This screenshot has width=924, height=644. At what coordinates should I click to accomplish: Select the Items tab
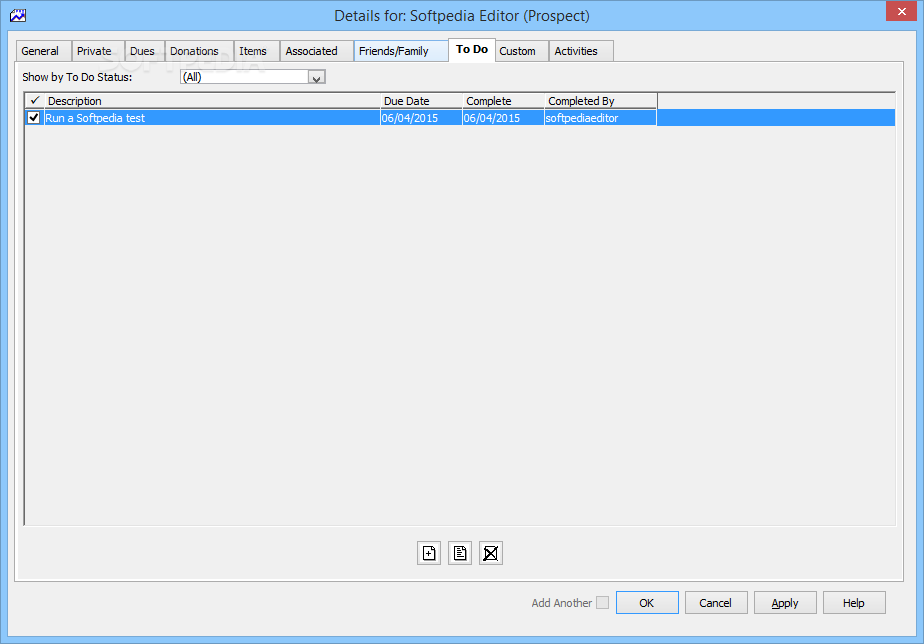tap(257, 51)
